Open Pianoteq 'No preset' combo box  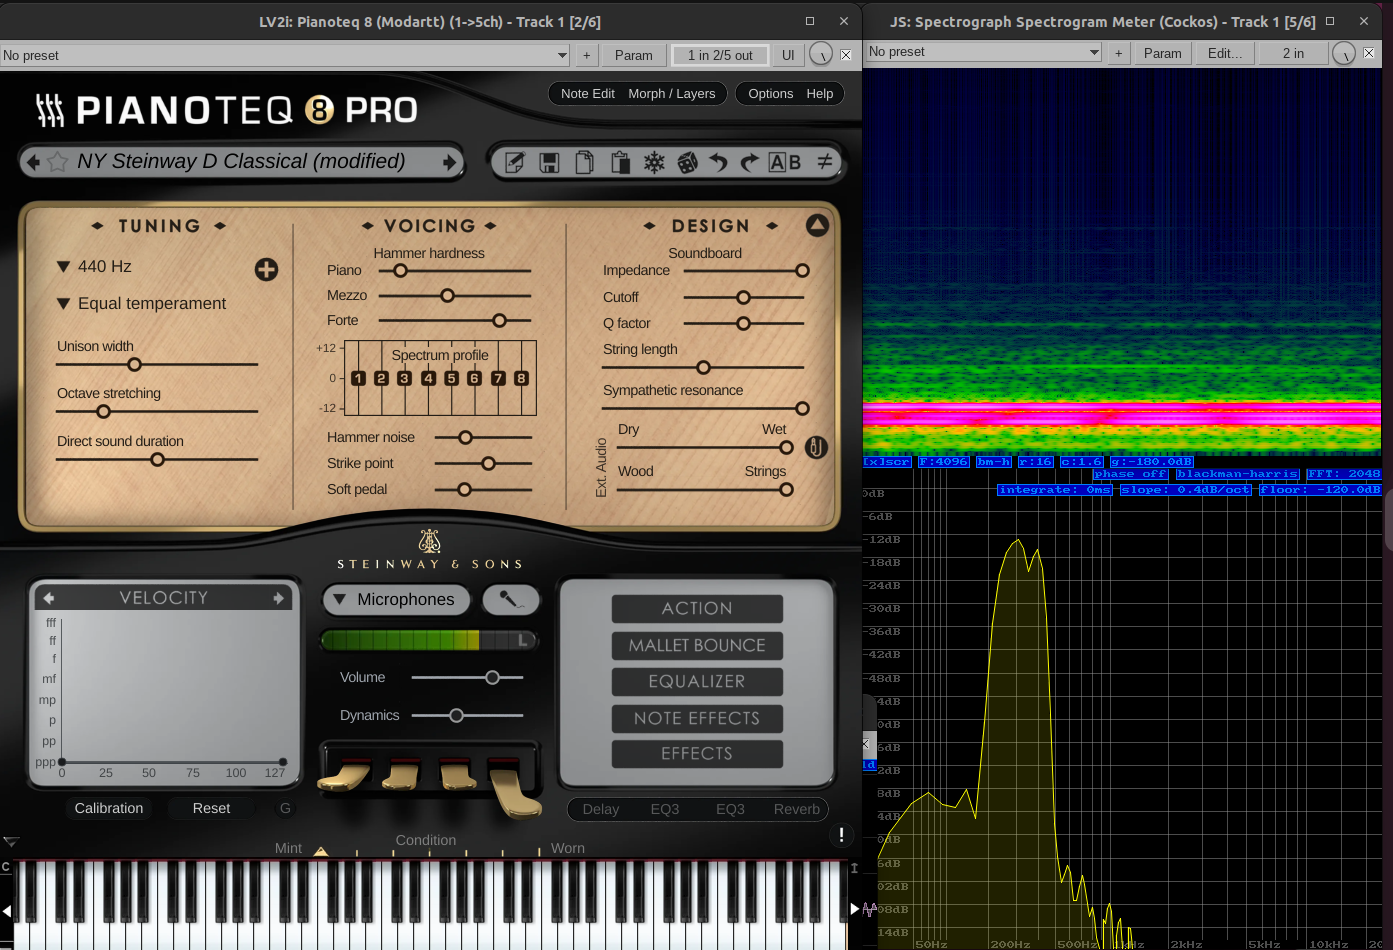coord(285,55)
